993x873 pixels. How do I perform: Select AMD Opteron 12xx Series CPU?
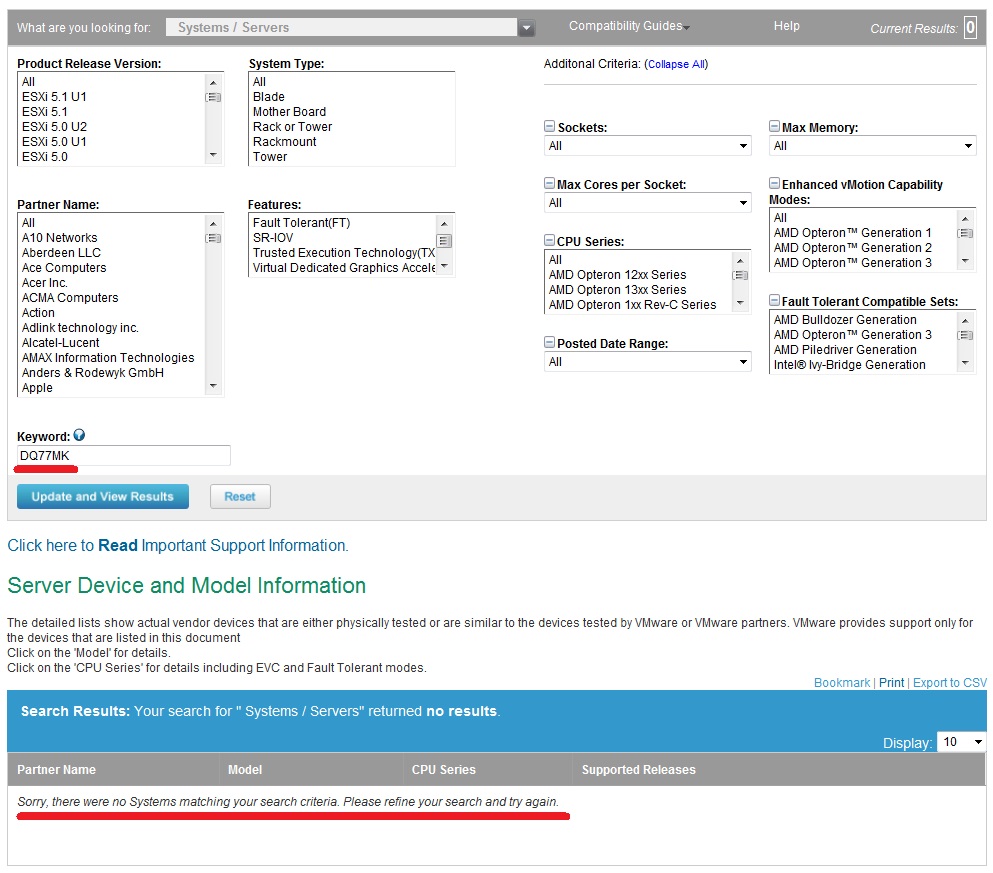pos(617,275)
